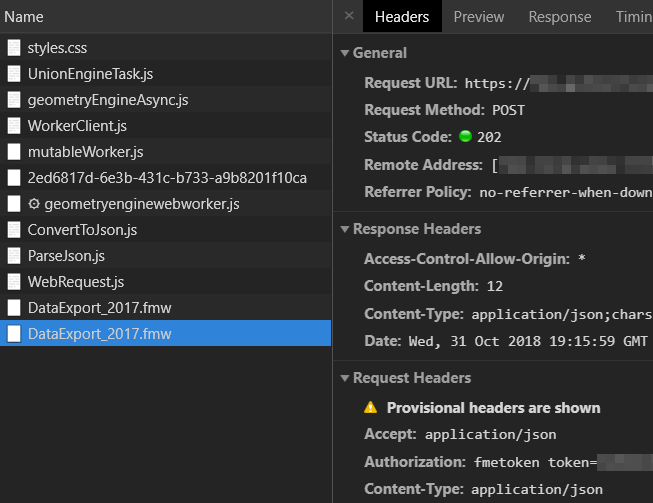Viewport: 653px width, 503px height.
Task: Select the geometryenginewebworker.js request
Action: click(166, 204)
